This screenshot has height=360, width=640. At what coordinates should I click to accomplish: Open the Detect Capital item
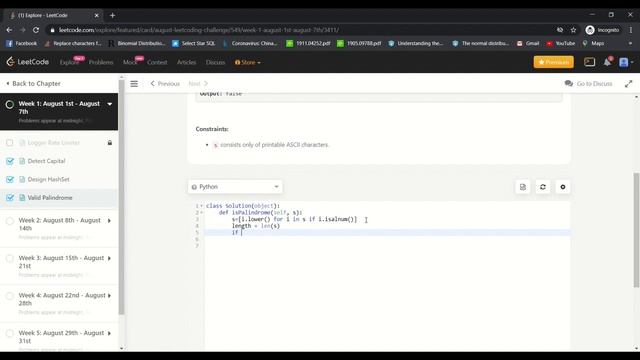point(46,161)
